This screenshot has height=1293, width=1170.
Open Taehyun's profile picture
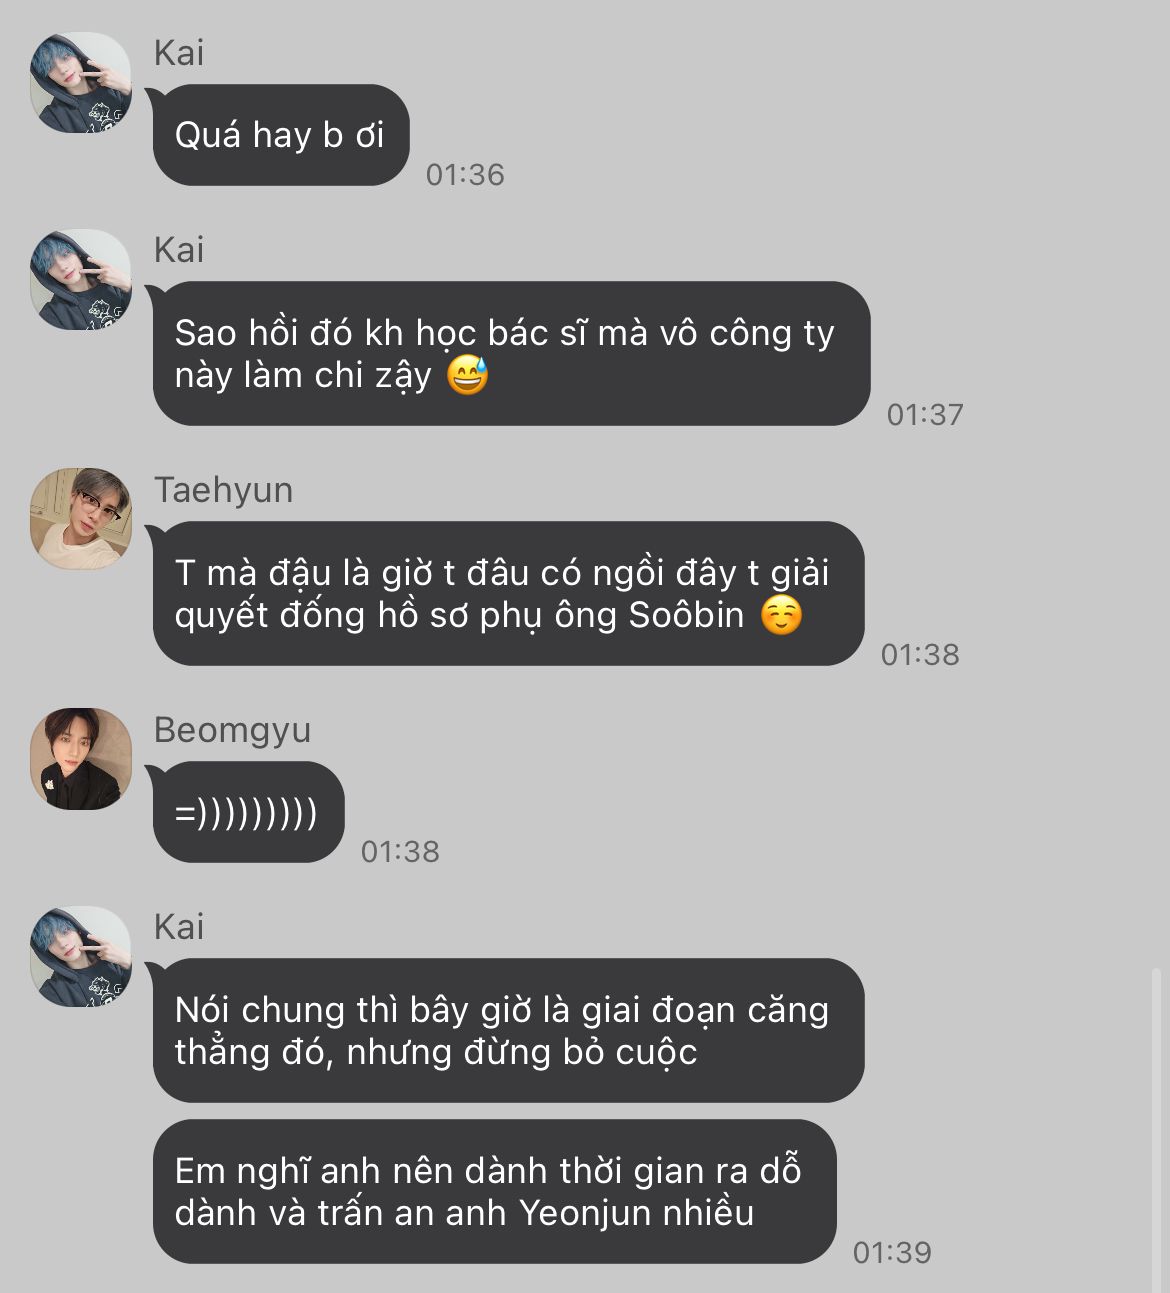coord(81,519)
